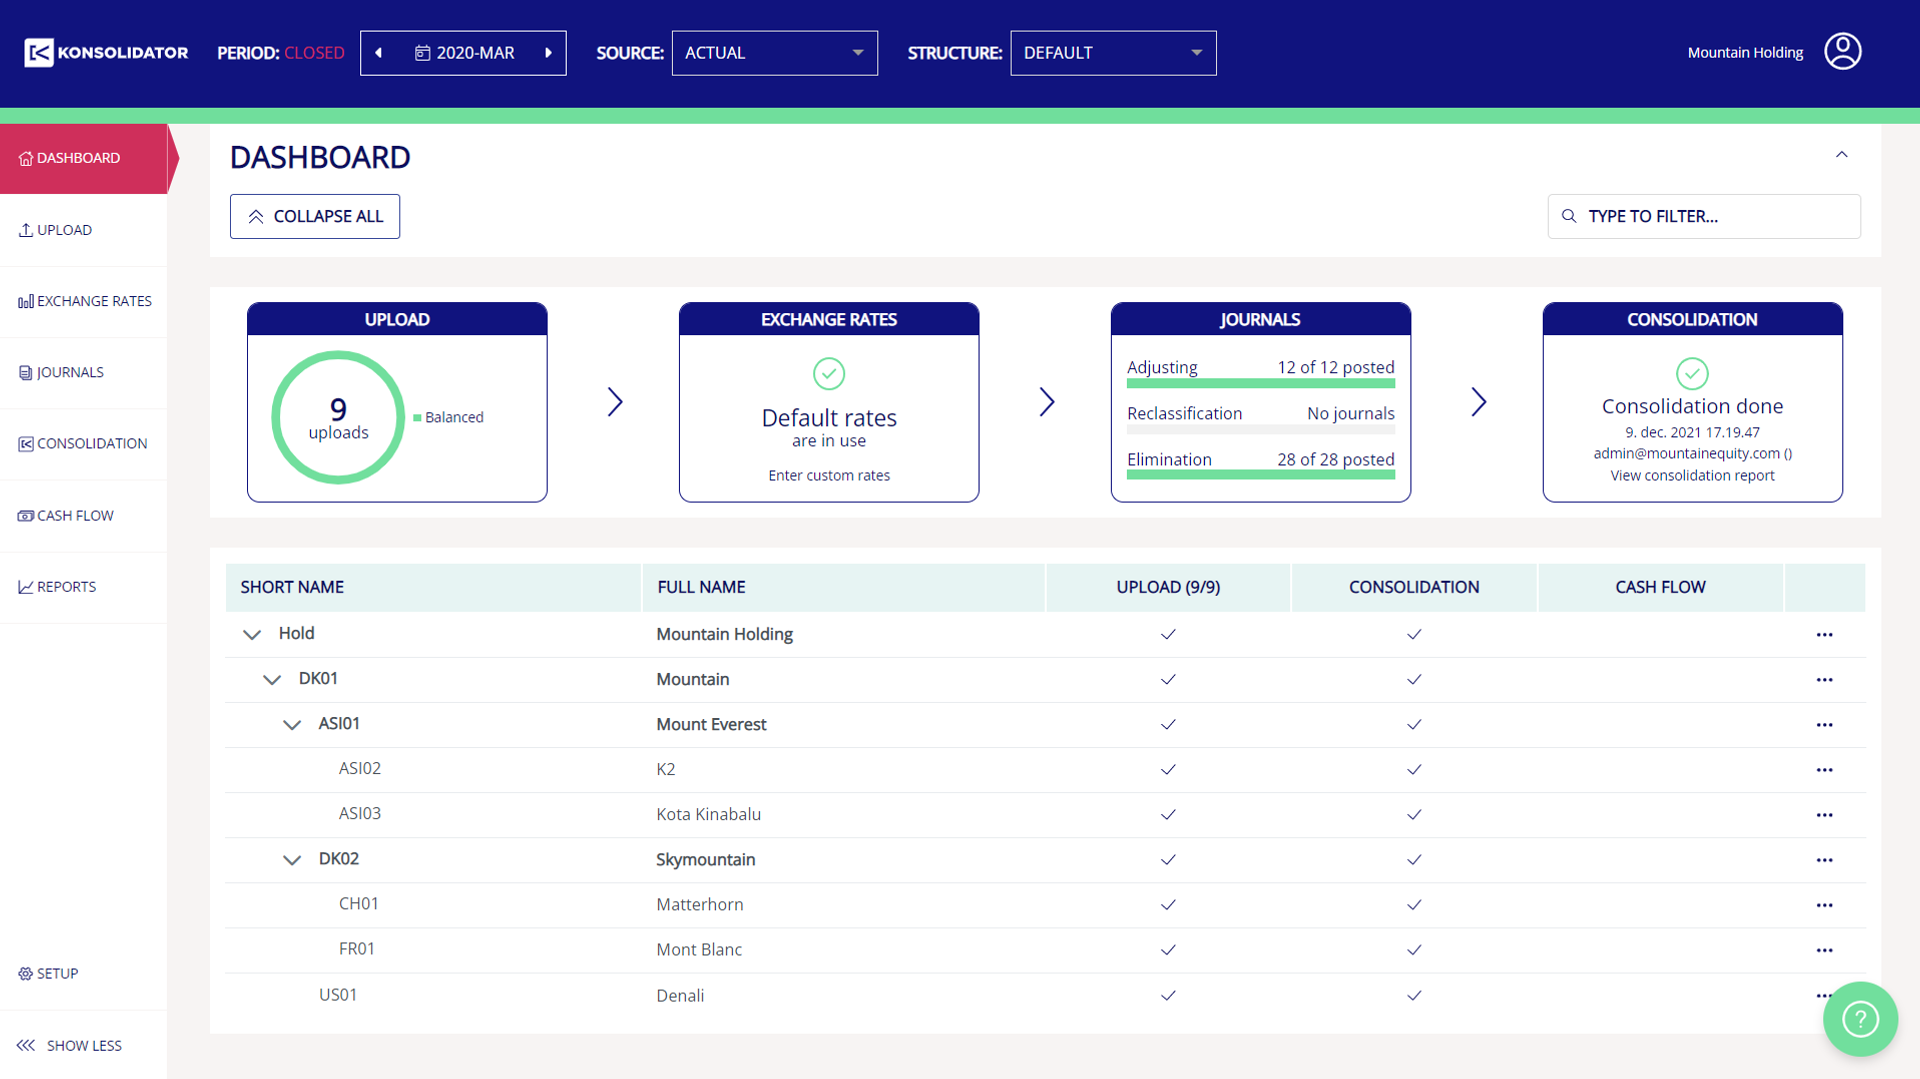
Task: Open Cash Flow in the sidebar
Action: coord(84,516)
